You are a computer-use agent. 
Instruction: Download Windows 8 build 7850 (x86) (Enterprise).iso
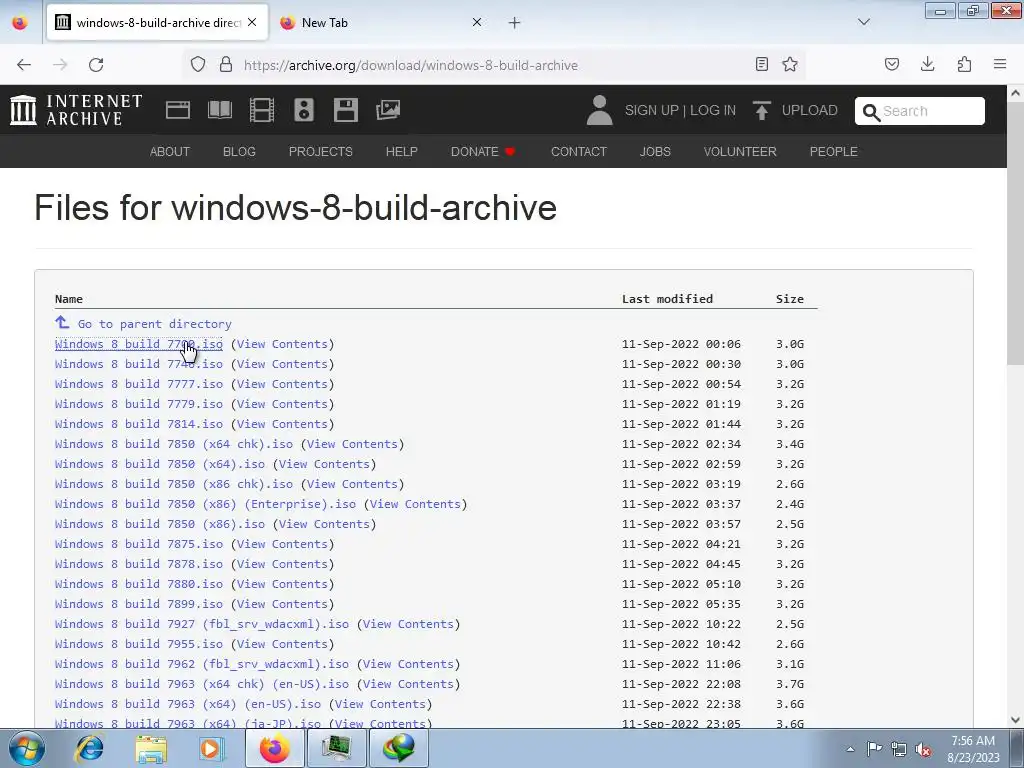205,504
